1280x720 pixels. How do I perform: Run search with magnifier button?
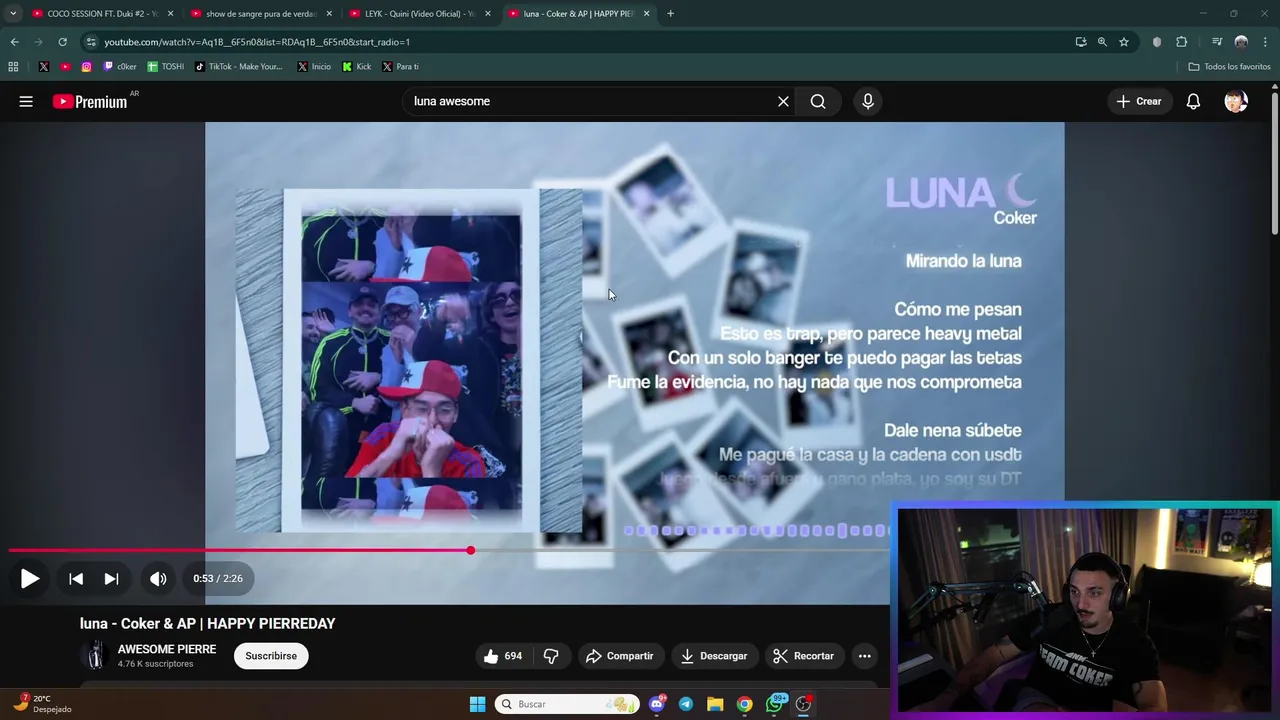click(x=818, y=101)
